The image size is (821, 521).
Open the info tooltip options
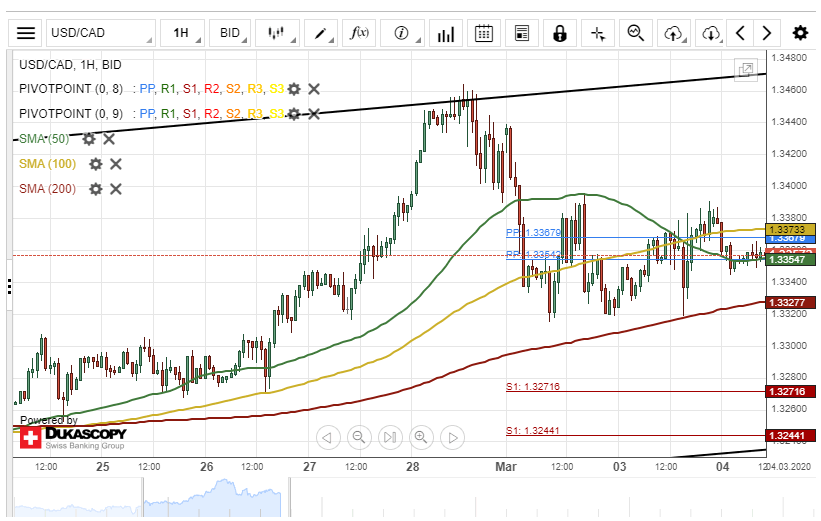[402, 34]
